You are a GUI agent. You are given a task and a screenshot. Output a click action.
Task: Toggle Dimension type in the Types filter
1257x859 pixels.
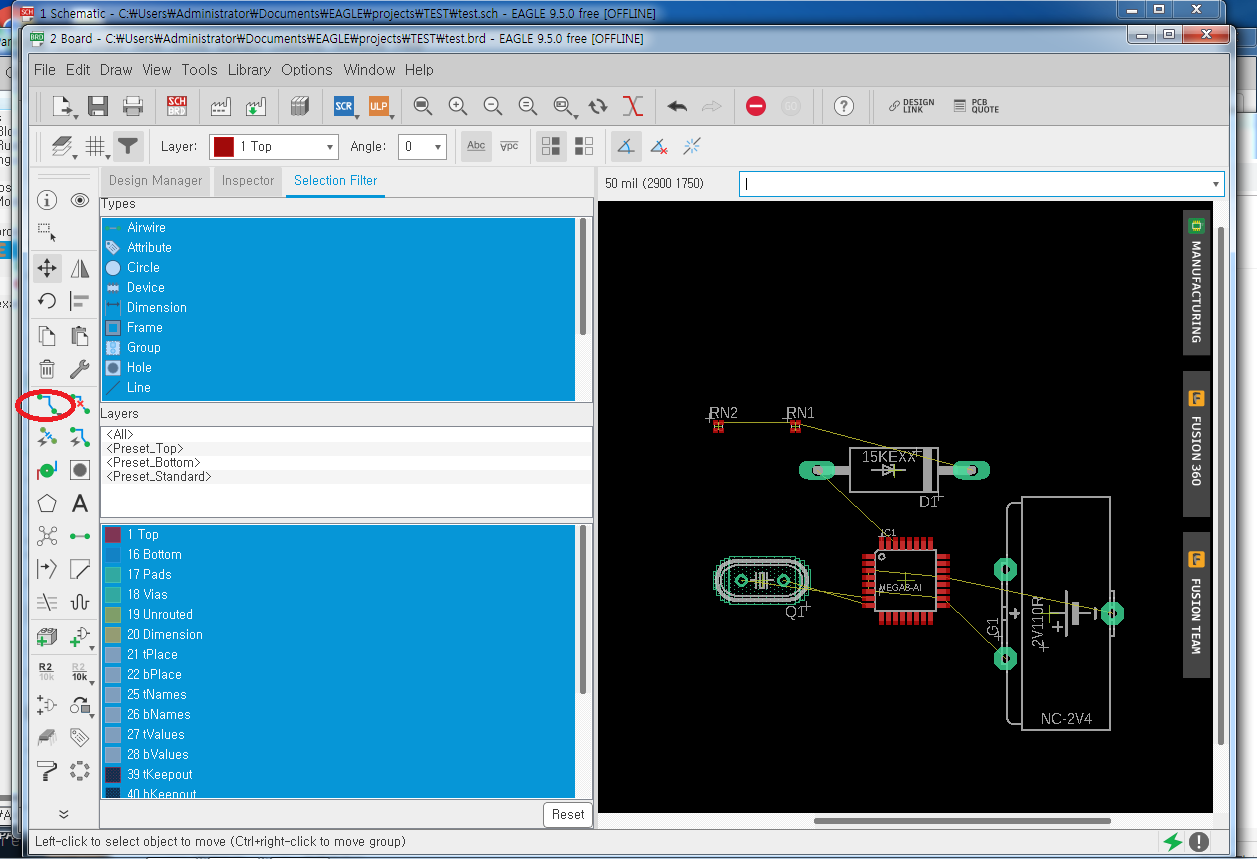[x=338, y=307]
